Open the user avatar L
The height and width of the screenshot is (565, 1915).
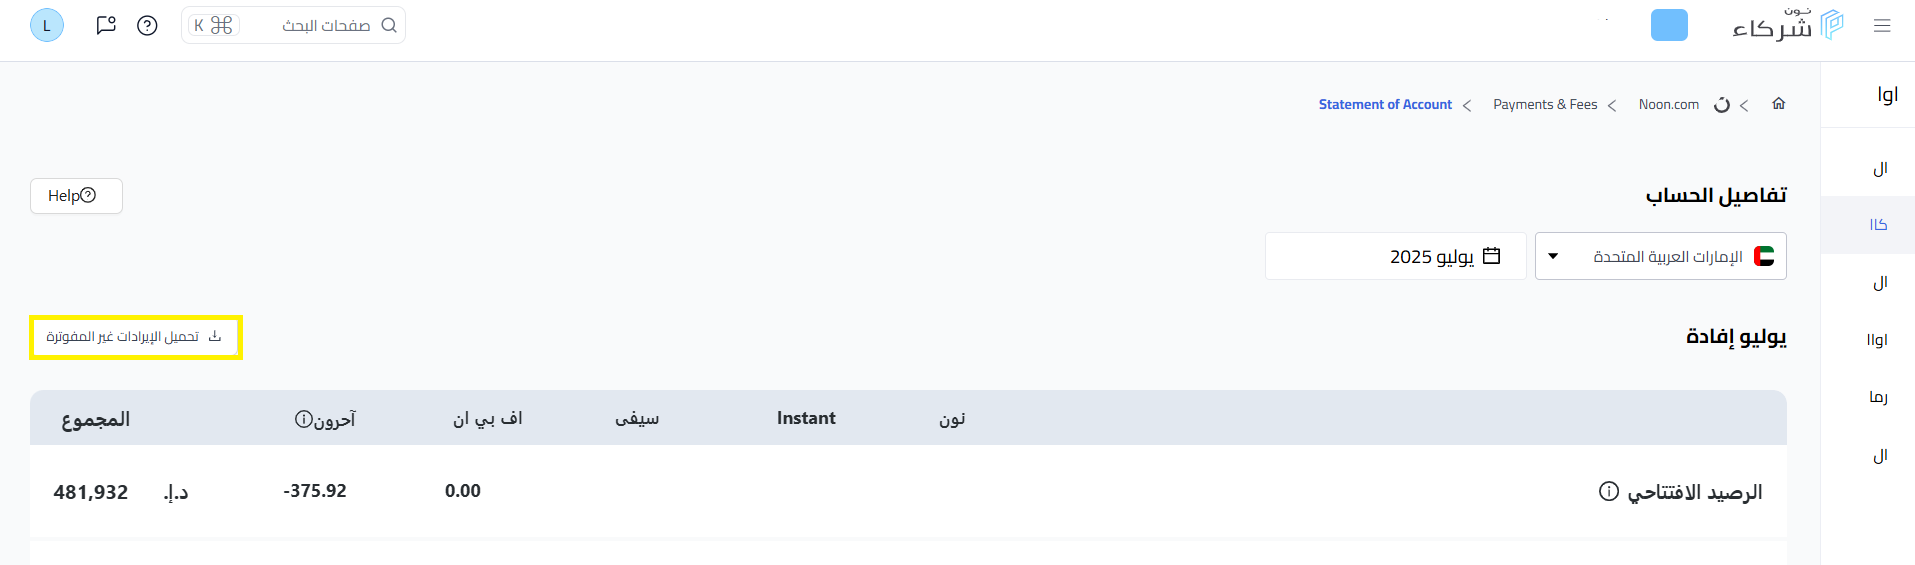[x=47, y=25]
